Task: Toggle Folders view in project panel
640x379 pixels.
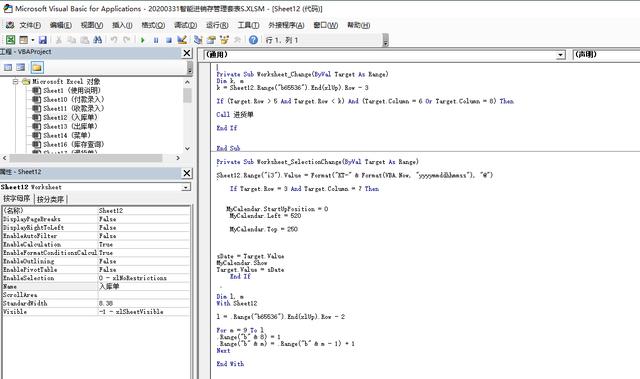Action: point(37,67)
